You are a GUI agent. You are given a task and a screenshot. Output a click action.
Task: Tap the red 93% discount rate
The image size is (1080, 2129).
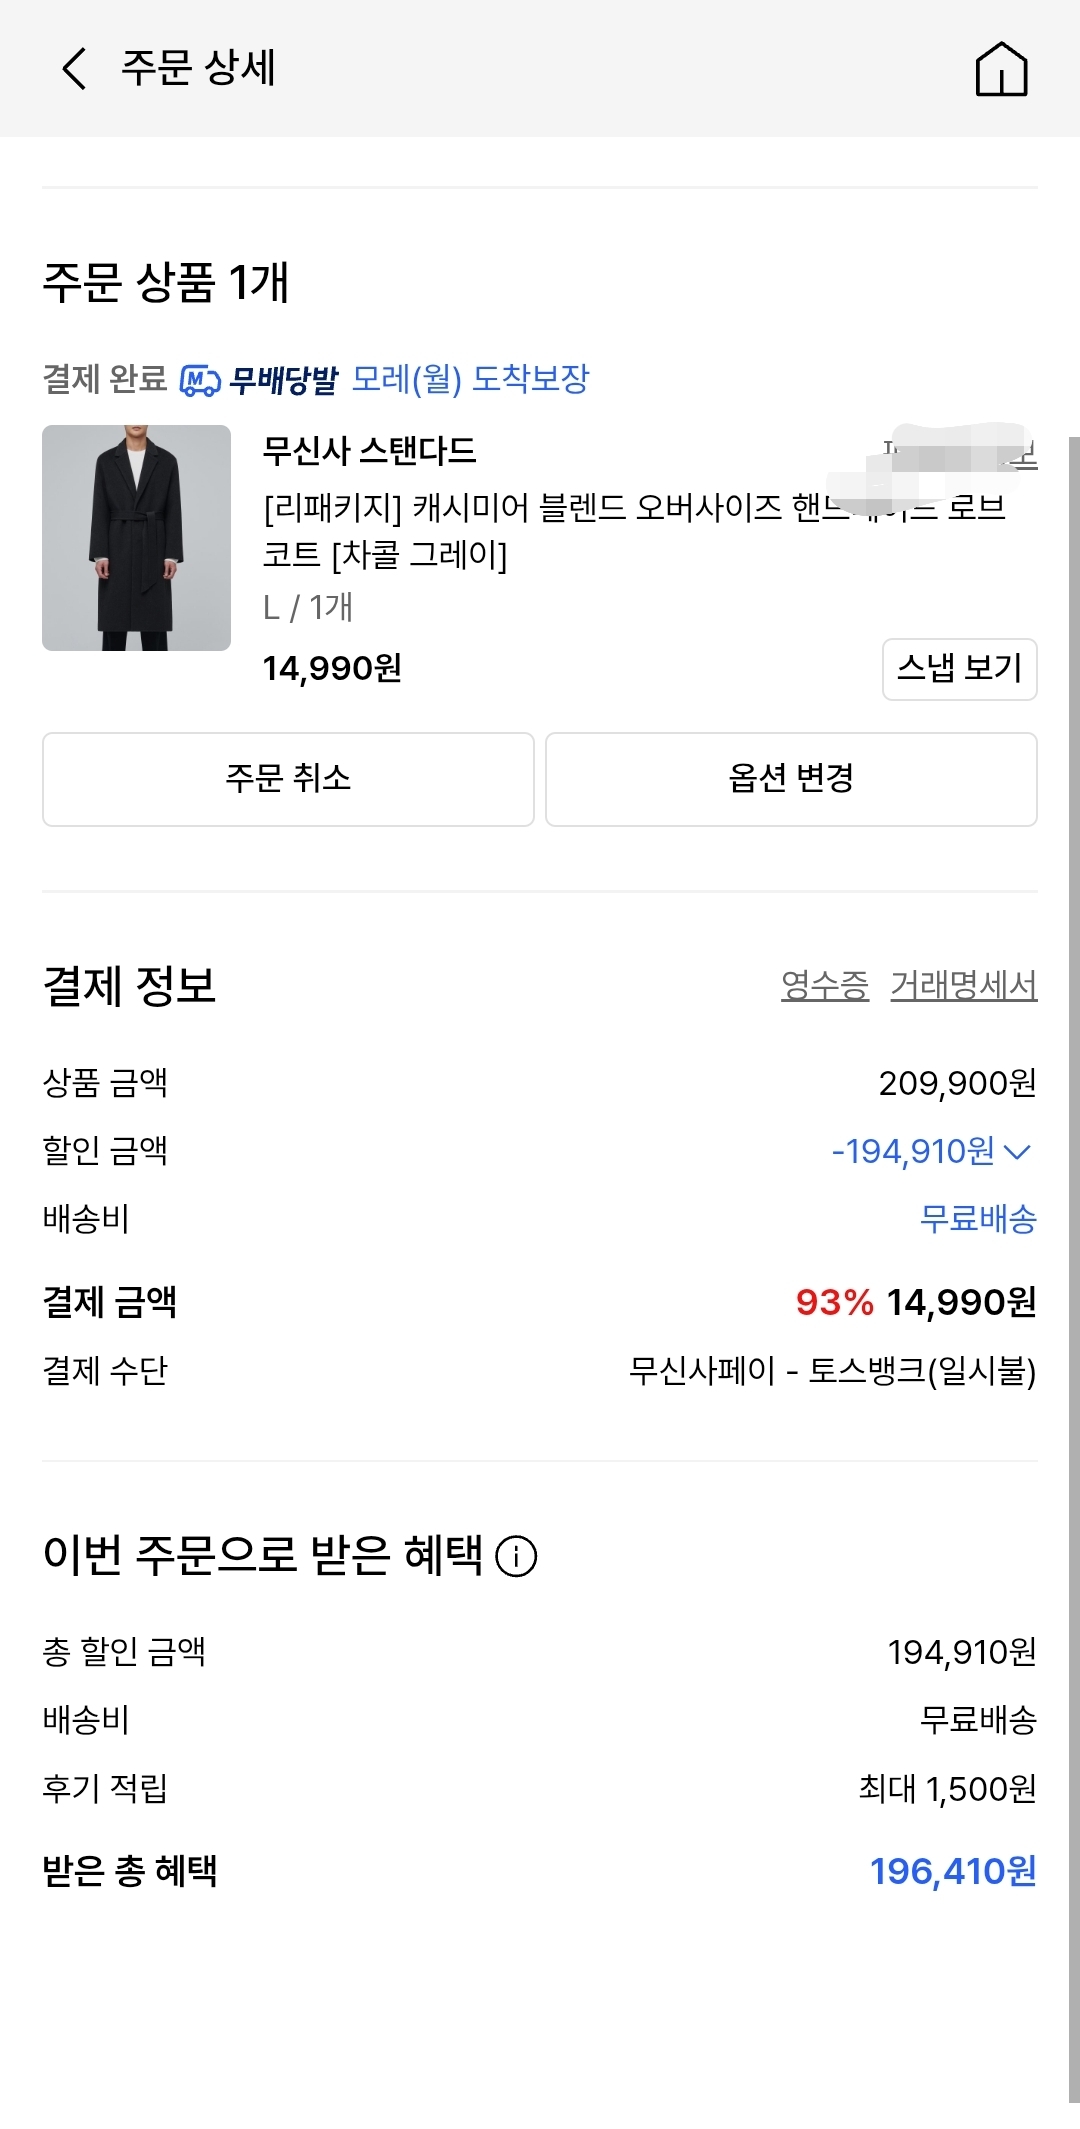(x=834, y=1302)
